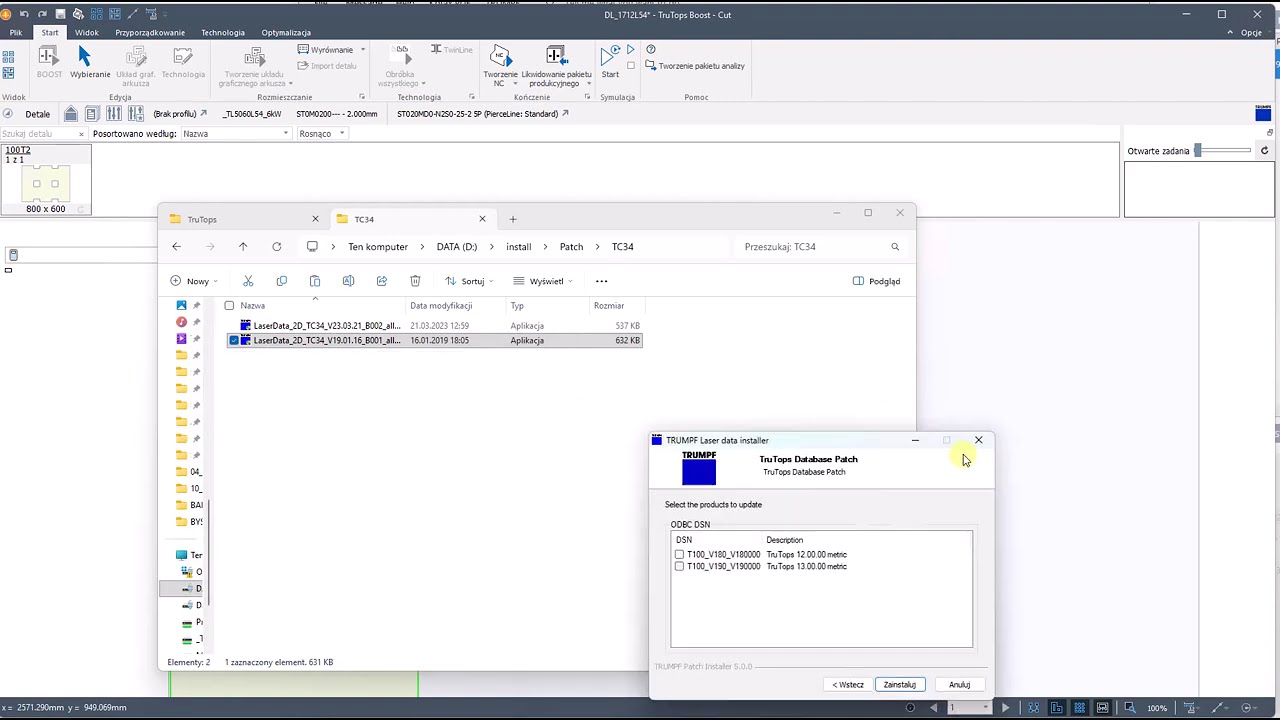Screen dimensions: 1280x720
Task: Click the sliders settings icon in detail bar
Action: (x=114, y=114)
